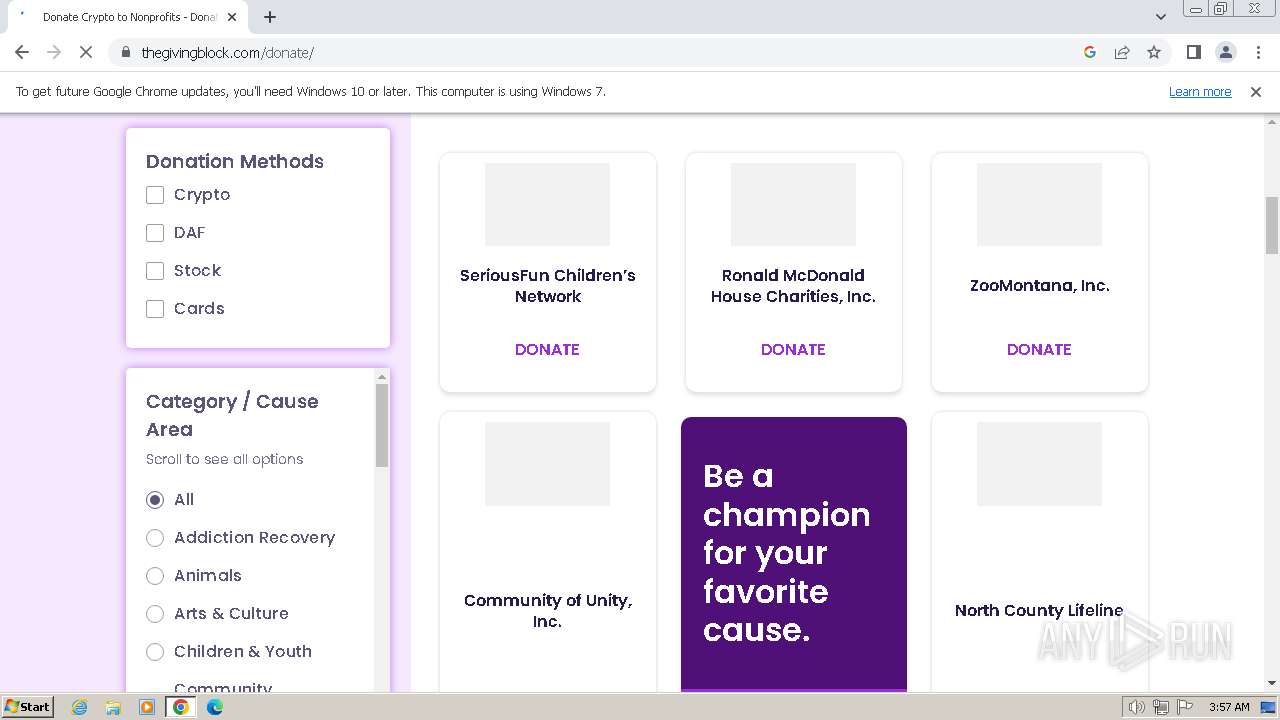Share this page icon
The width and height of the screenshot is (1280, 720).
coord(1122,52)
